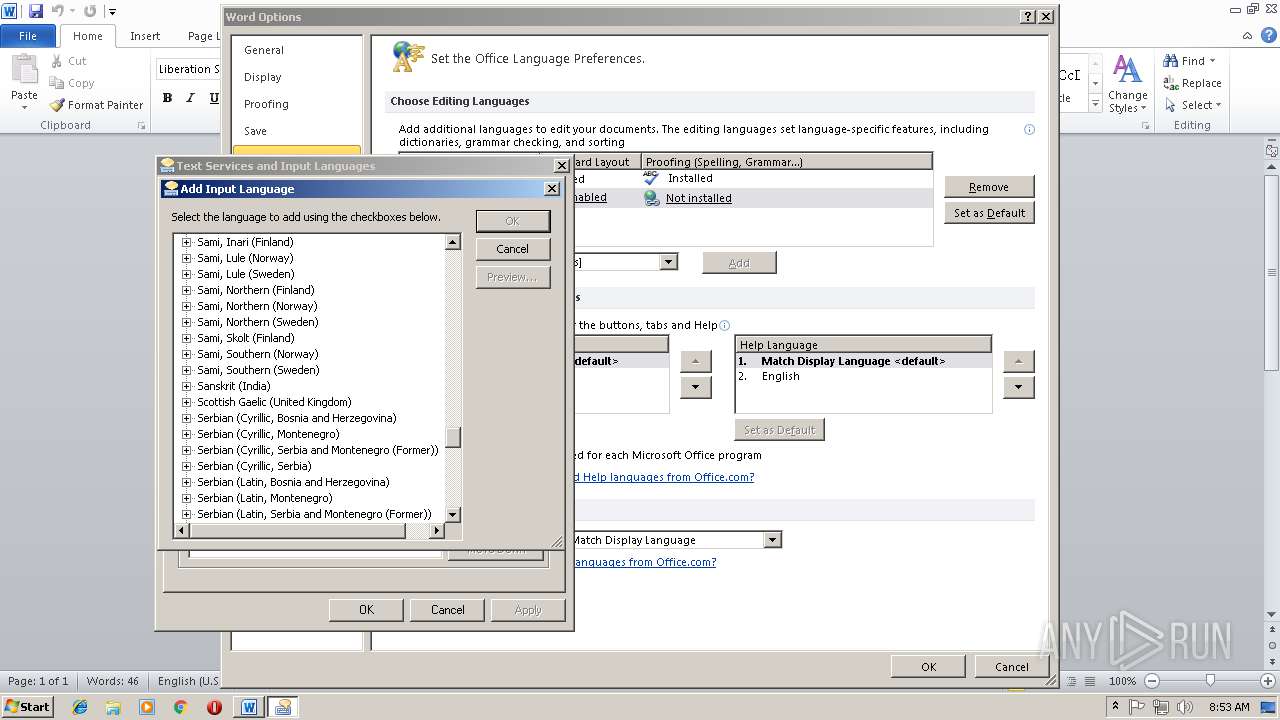
Task: Click the zoom out minus button
Action: (x=1151, y=681)
